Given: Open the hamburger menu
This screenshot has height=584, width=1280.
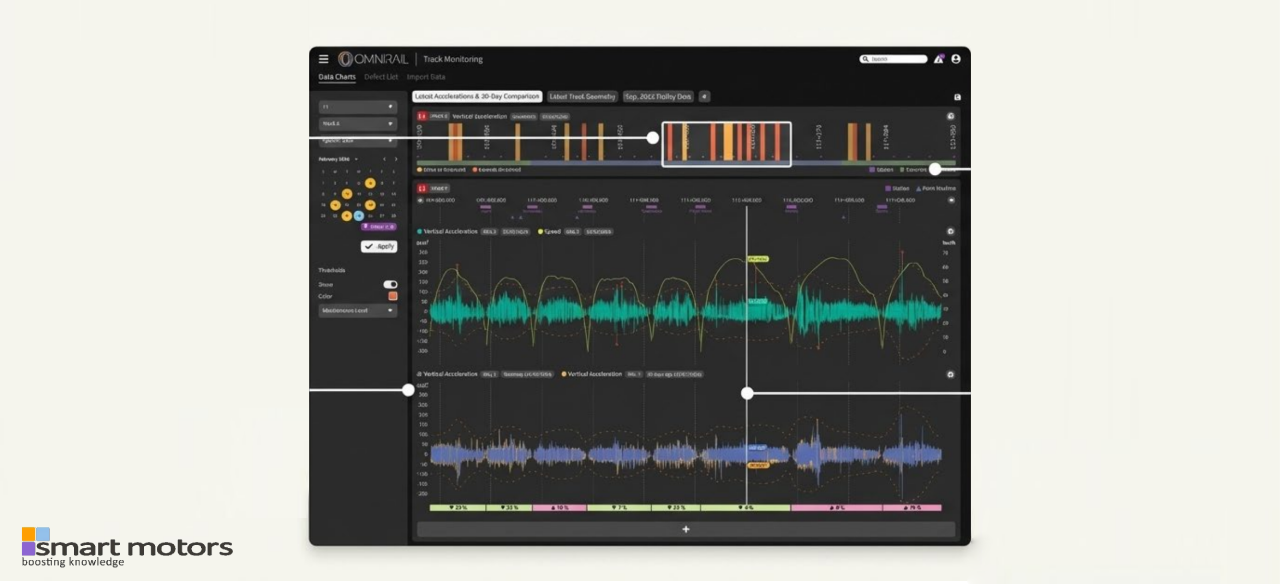Looking at the screenshot, I should pos(323,59).
